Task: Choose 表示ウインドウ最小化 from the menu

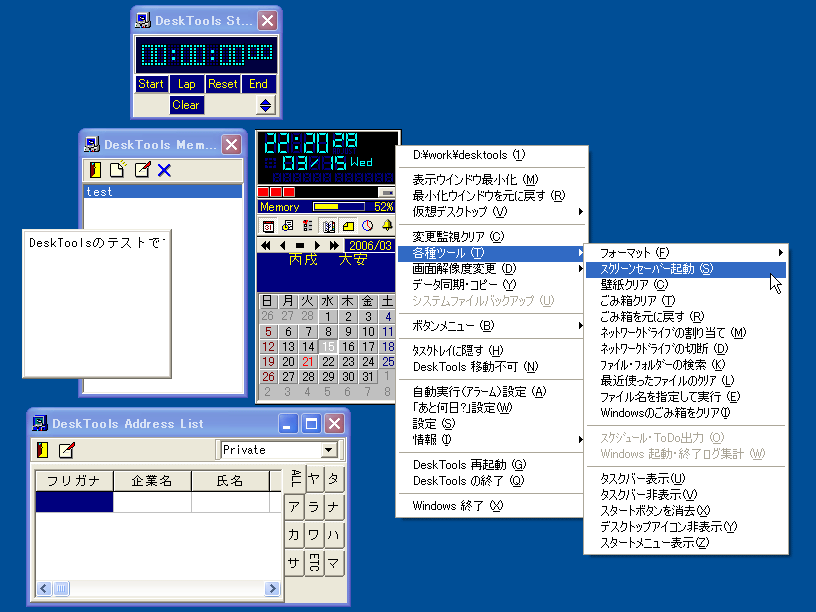Action: [x=491, y=180]
